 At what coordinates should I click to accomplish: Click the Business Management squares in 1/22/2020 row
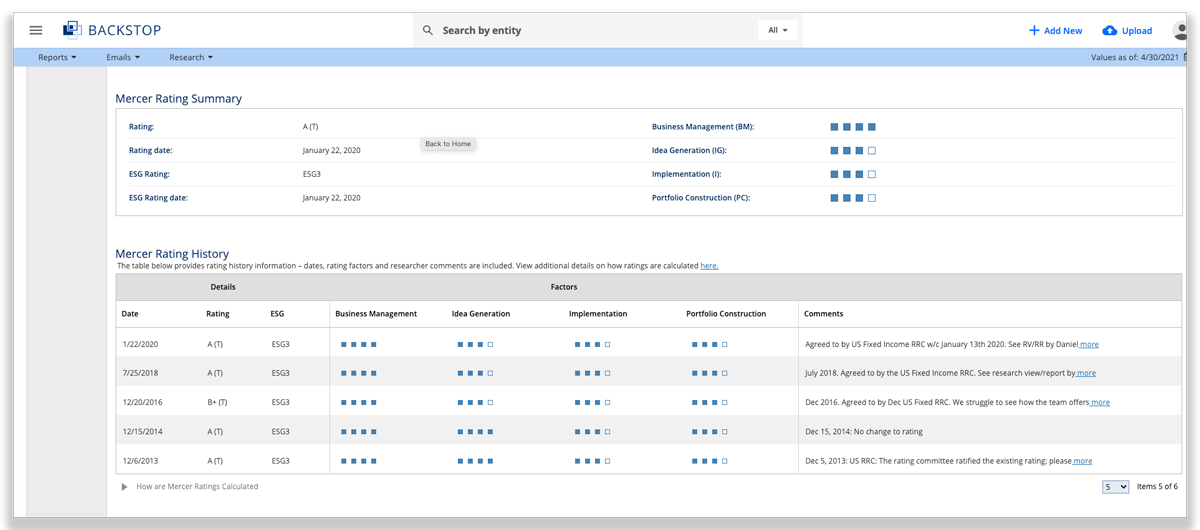(x=358, y=344)
